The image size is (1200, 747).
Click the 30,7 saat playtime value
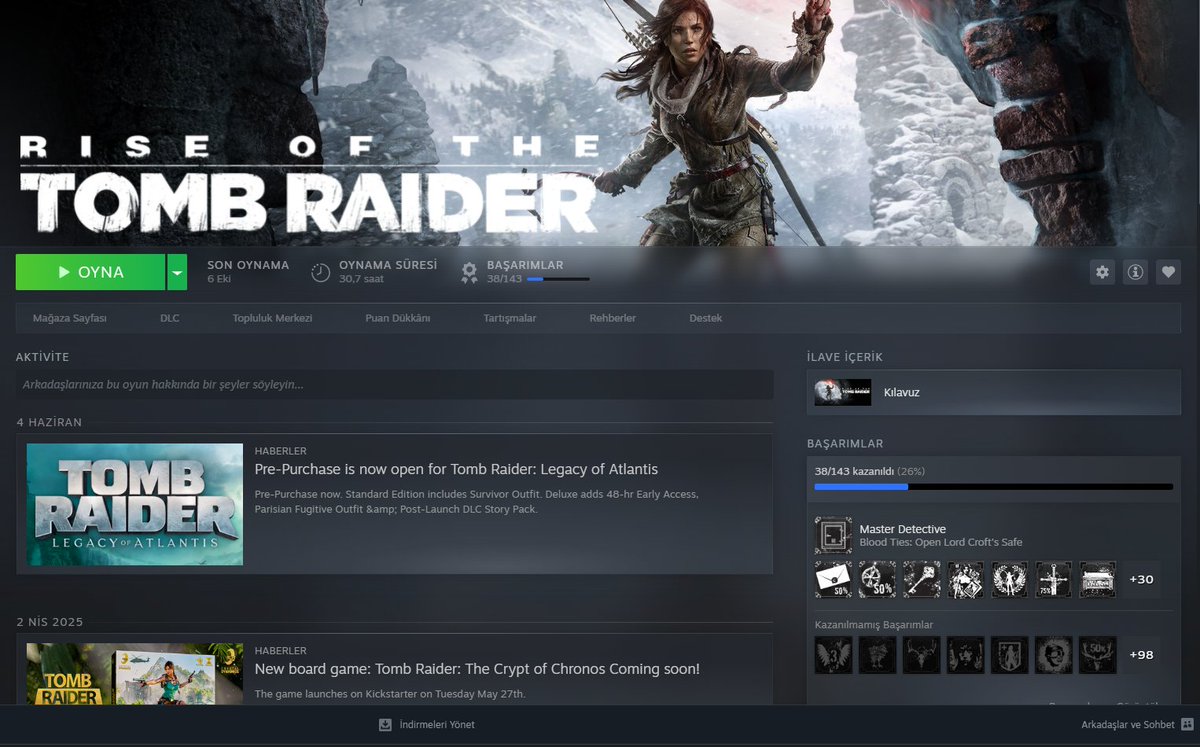[x=361, y=279]
